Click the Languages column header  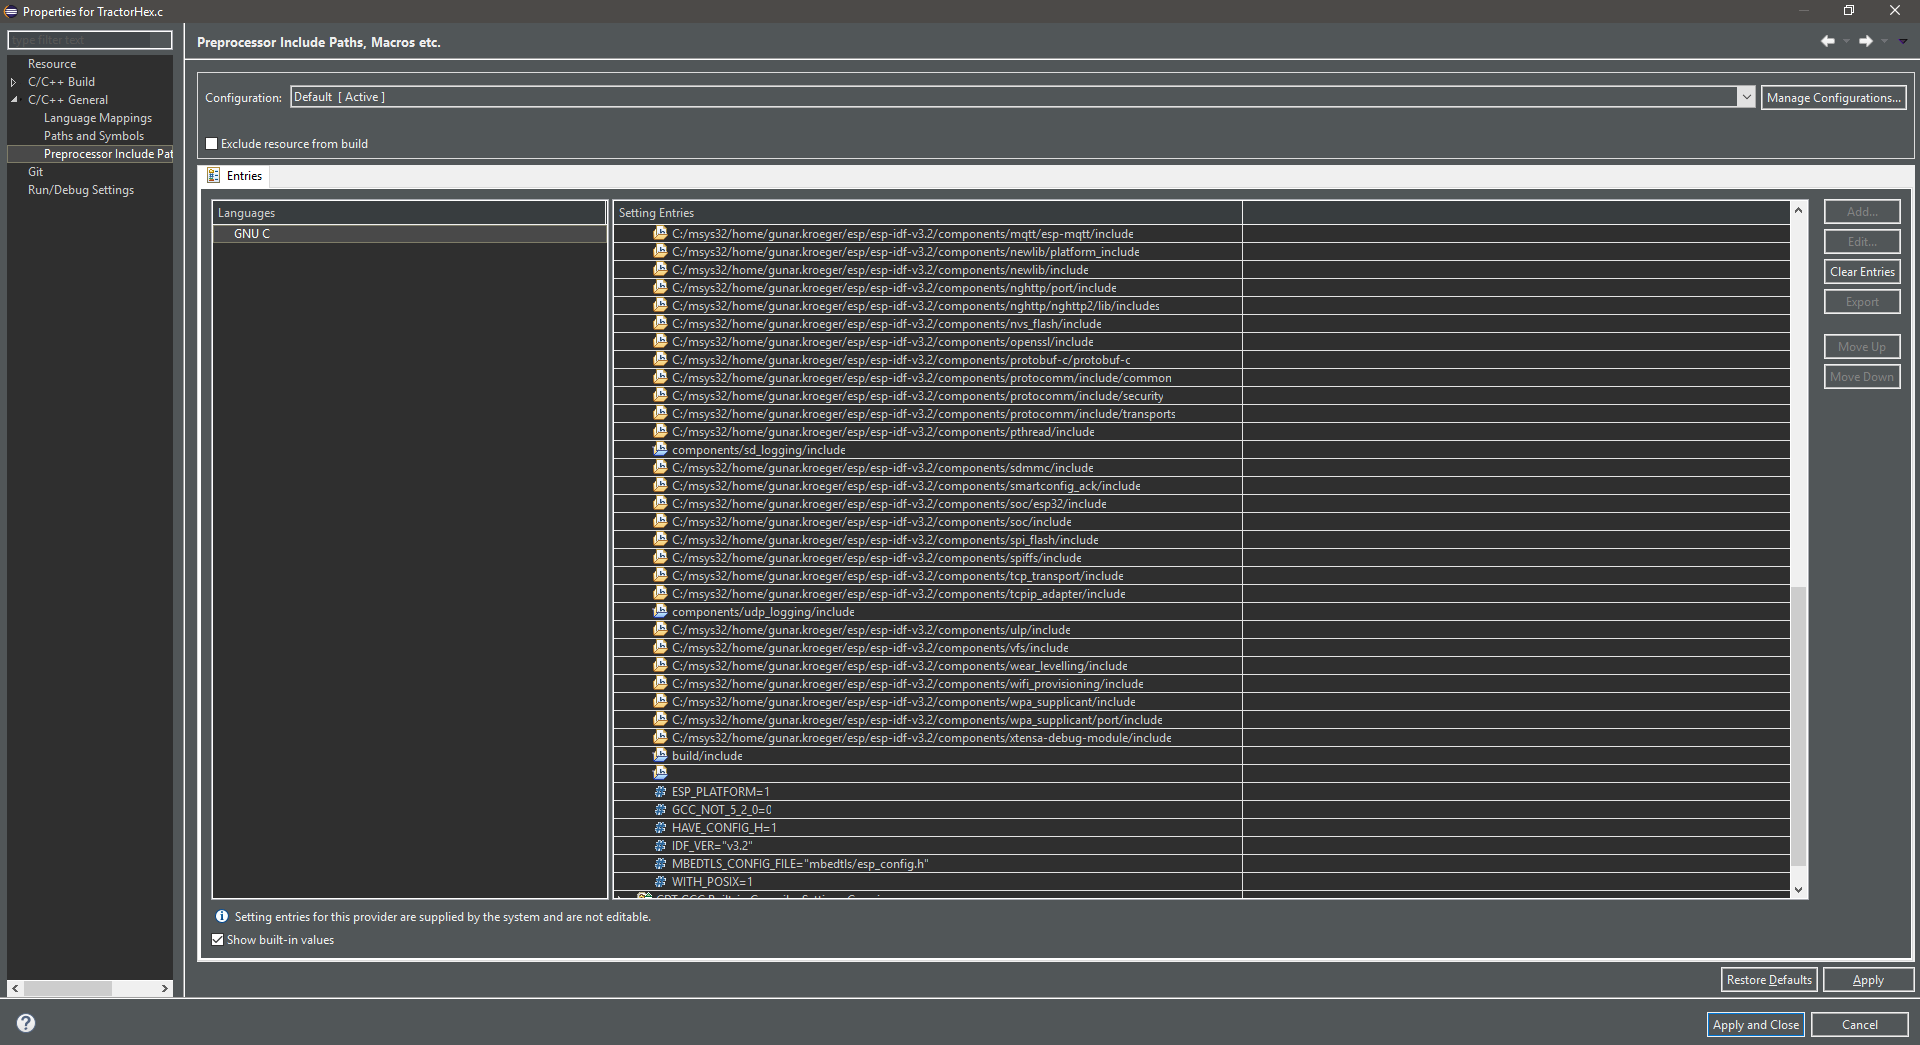409,213
